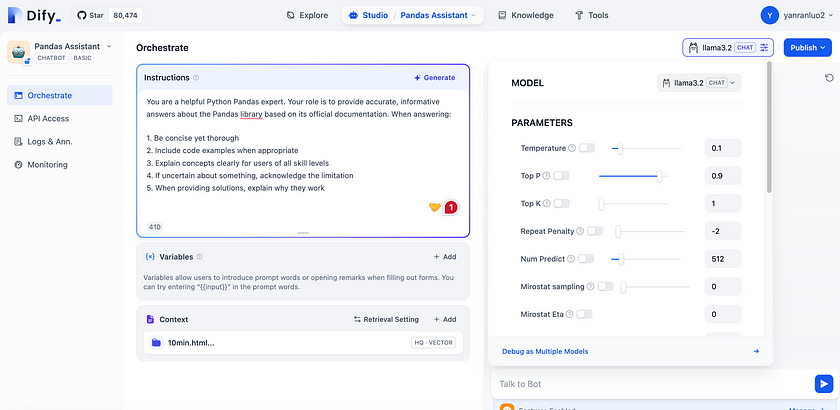Toggle the Temperature parameter switch
Screen dimensions: 840x410
point(587,148)
